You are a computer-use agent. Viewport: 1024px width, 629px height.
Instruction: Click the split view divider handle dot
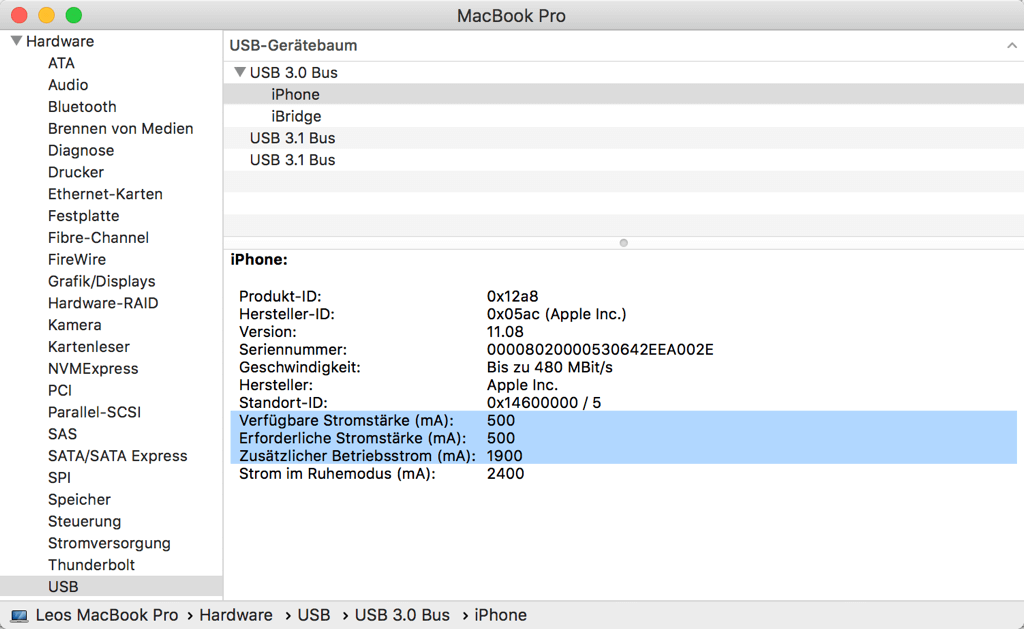pos(624,243)
